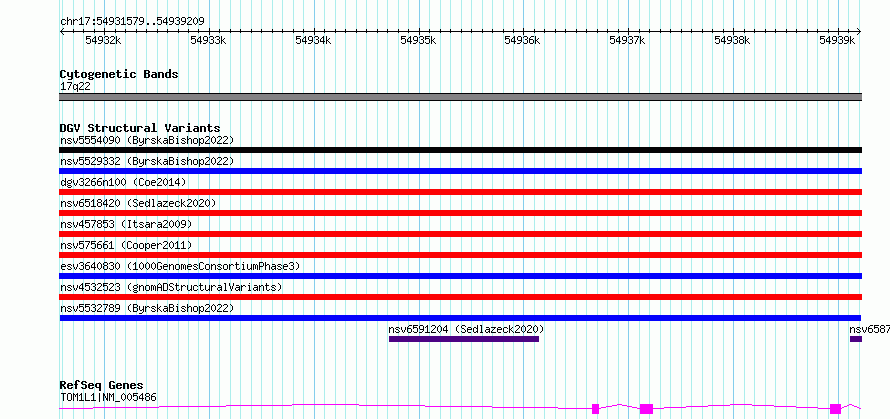Click the black nsv5554090 variant bar

[460, 150]
